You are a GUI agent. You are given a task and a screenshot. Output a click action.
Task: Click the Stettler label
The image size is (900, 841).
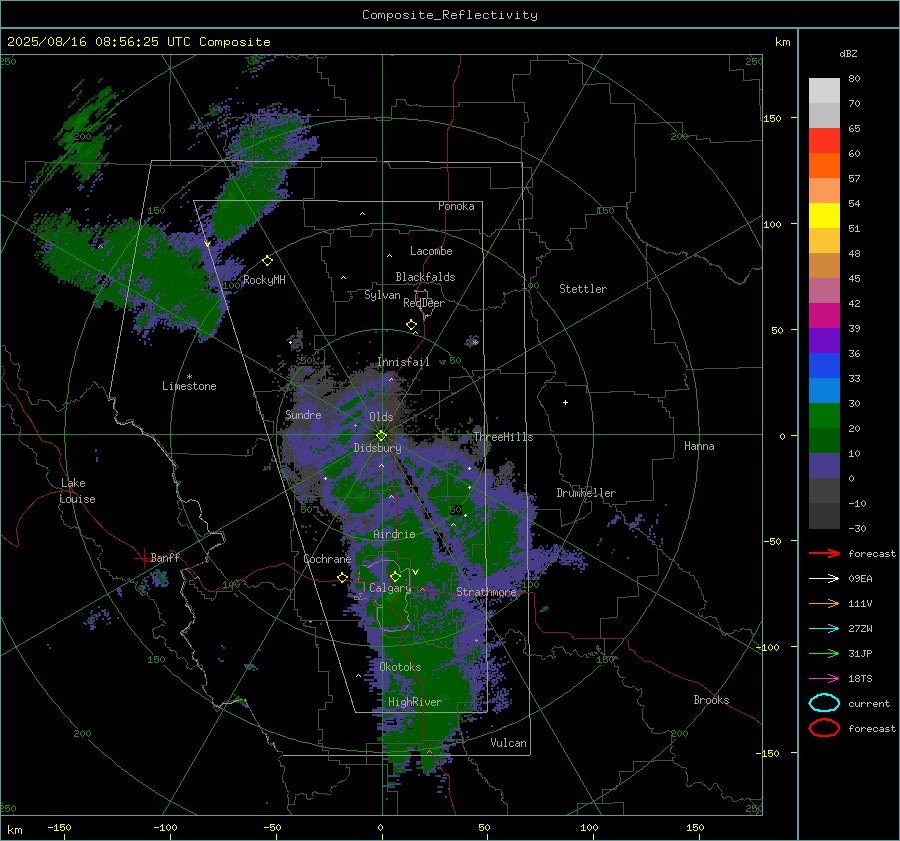[583, 289]
